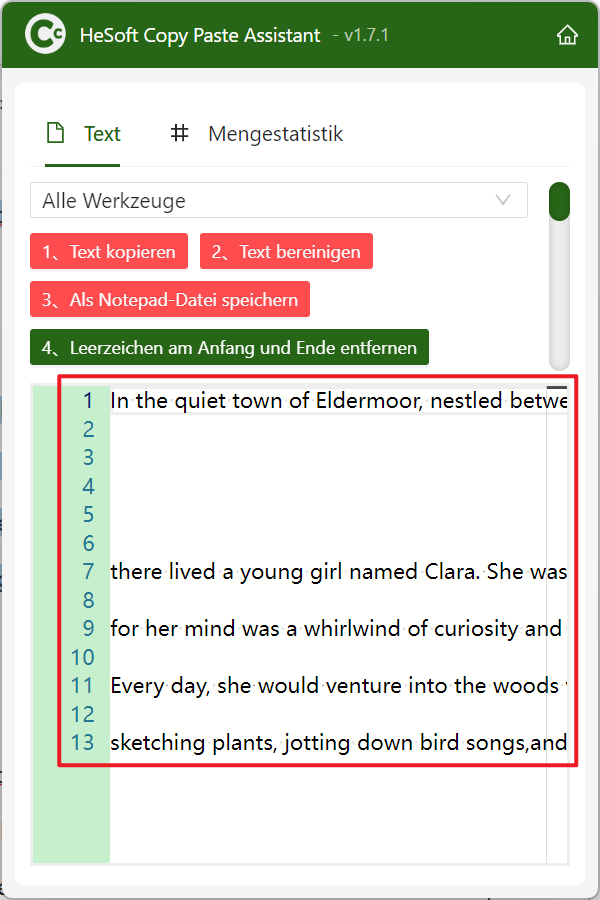The width and height of the screenshot is (600, 900).
Task: Expand the Alle Werkzeuge dropdown
Action: click(278, 200)
